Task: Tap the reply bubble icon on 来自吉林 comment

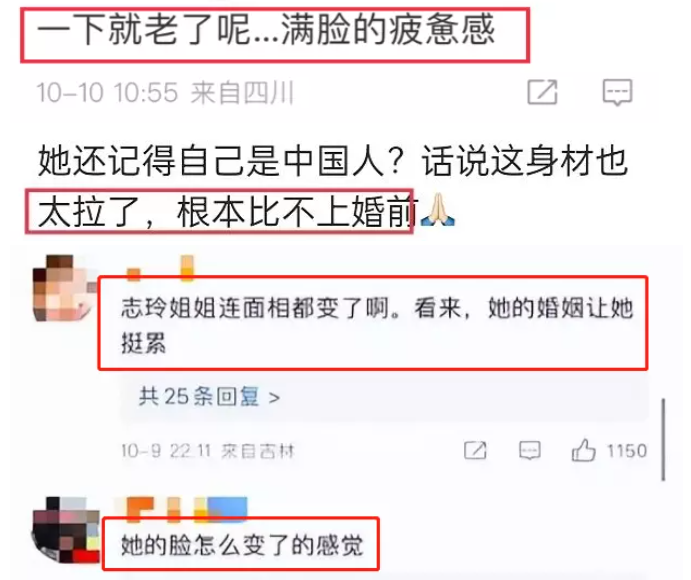Action: pos(529,451)
